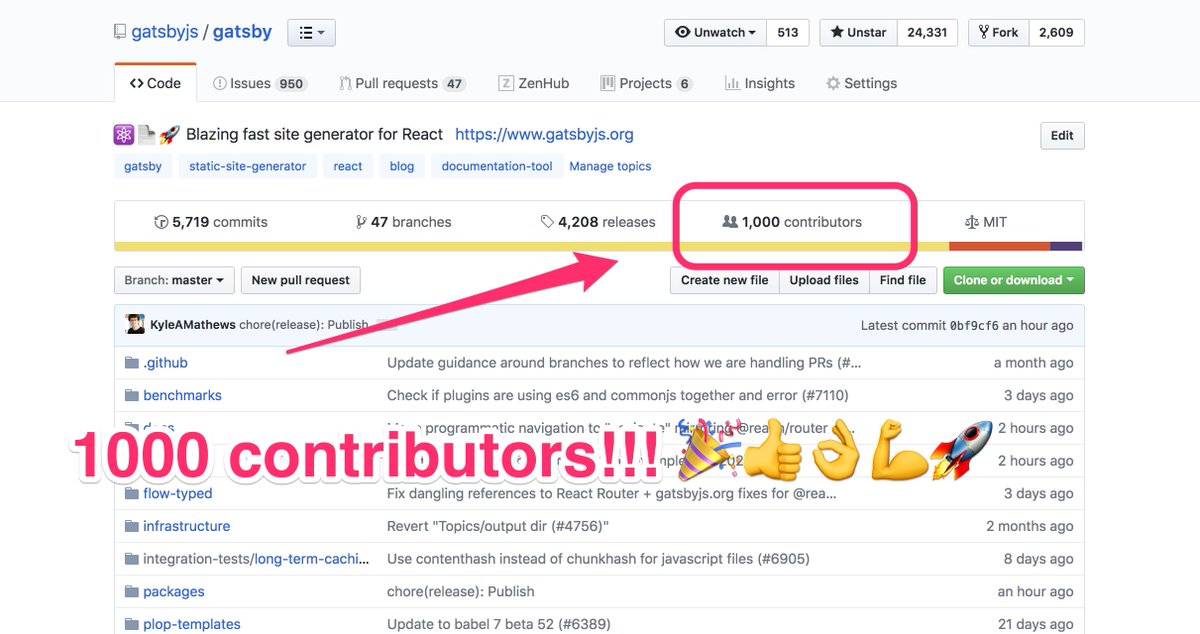Select the react topic tag
Screen dimensions: 1200x634
[x=348, y=166]
